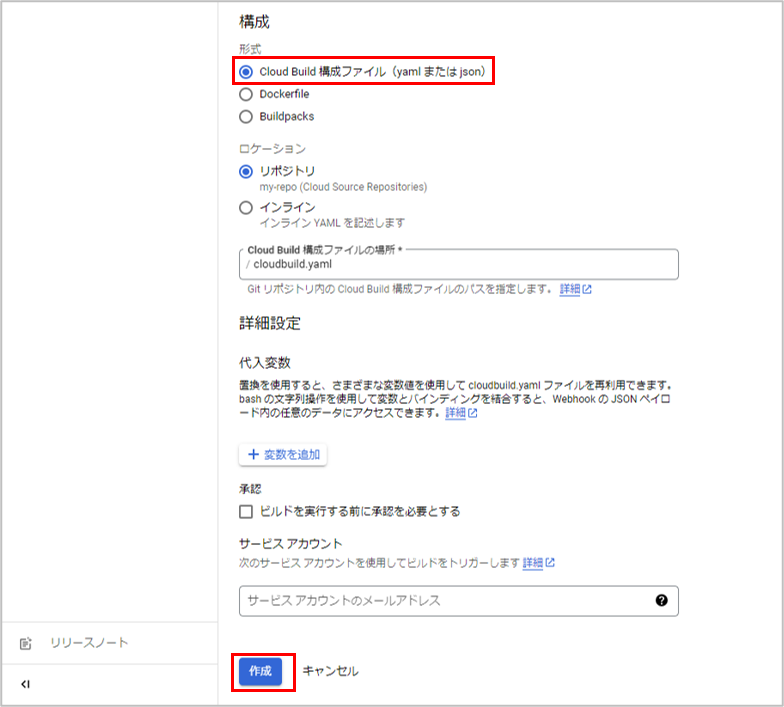
Task: Click the service account email field
Action: click(x=458, y=600)
